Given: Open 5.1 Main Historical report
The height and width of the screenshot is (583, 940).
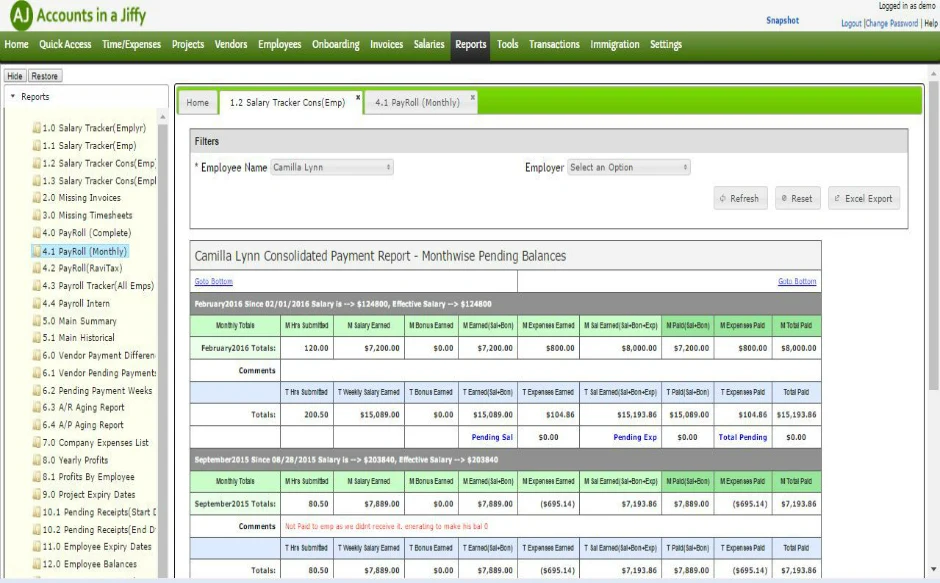Looking at the screenshot, I should pos(79,338).
